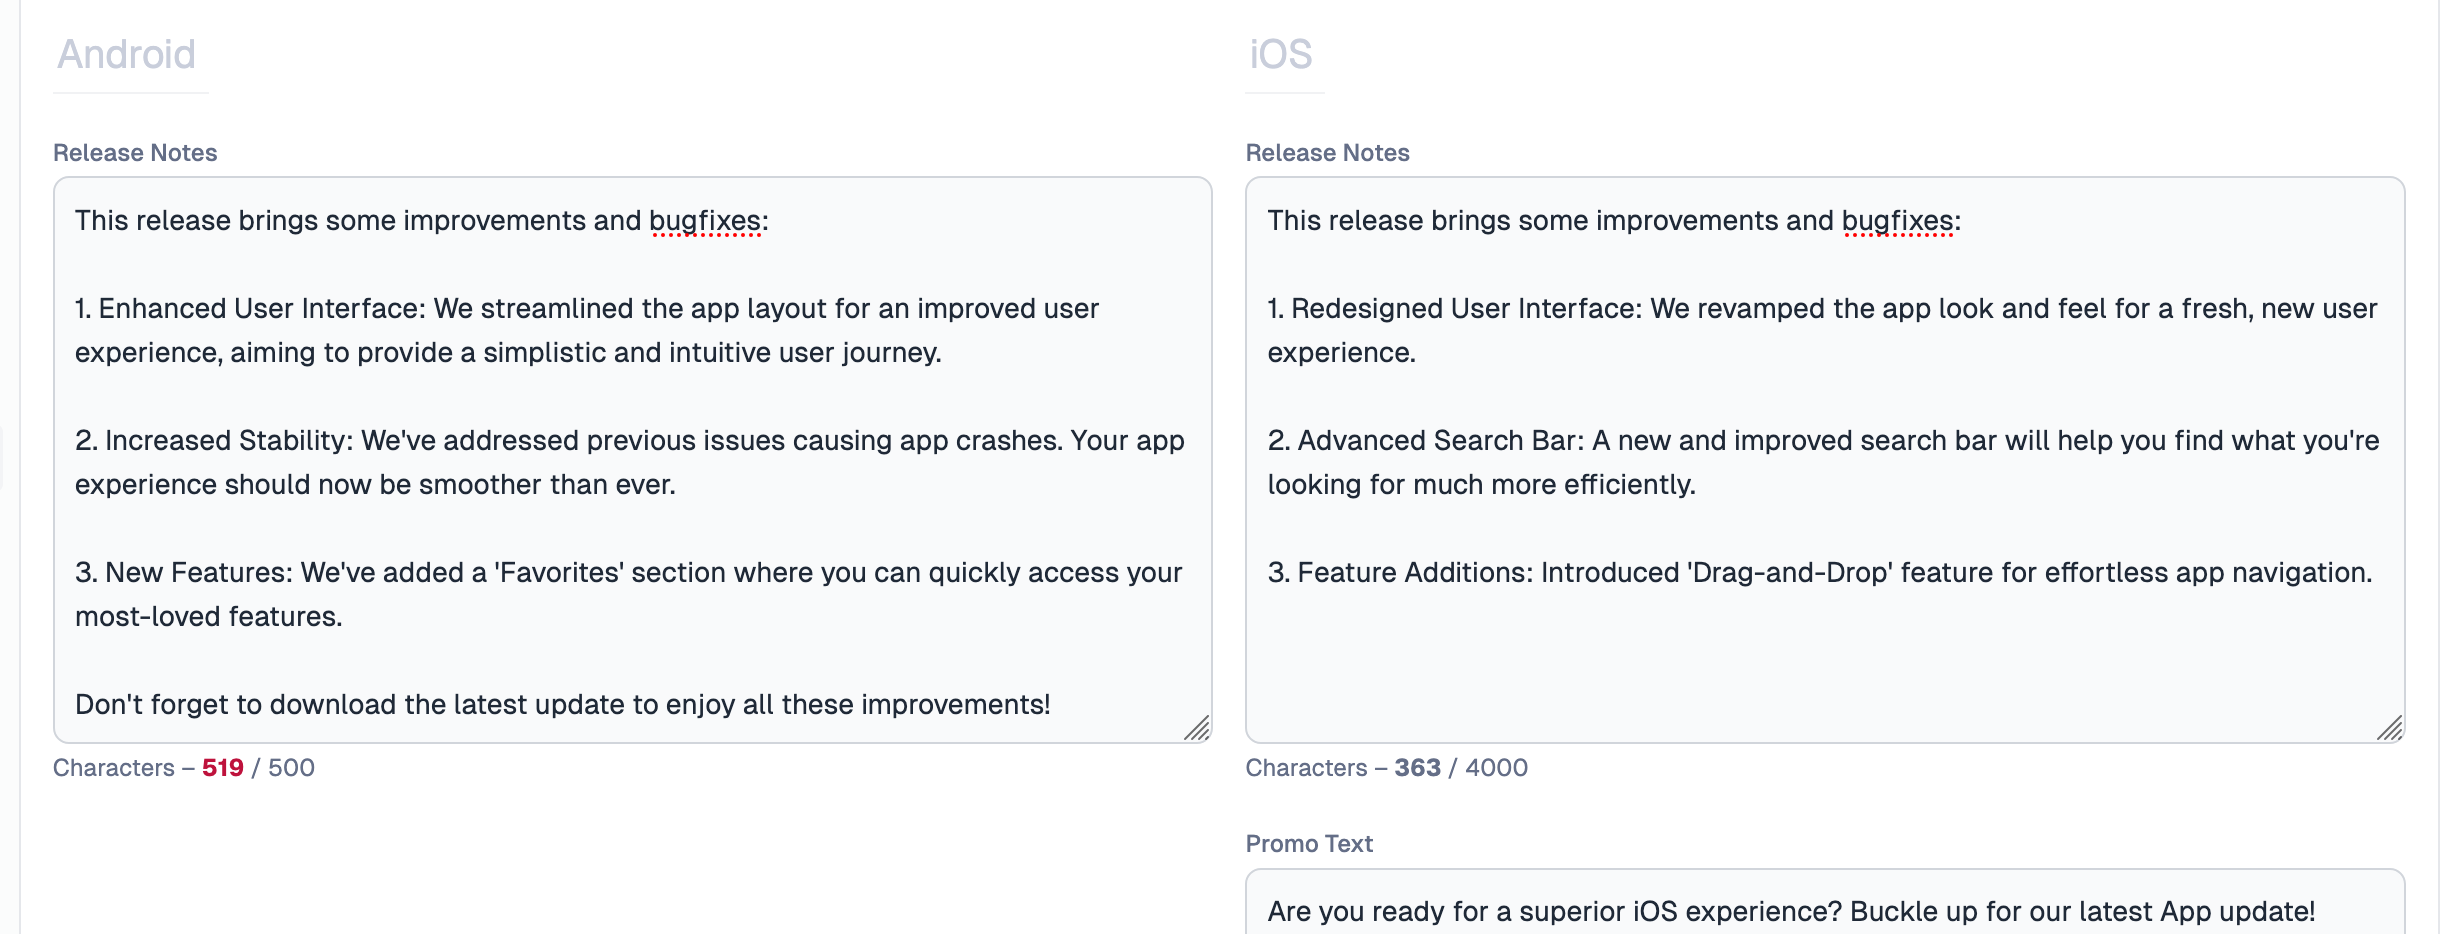The width and height of the screenshot is (2440, 934).
Task: Grab the Android release notes resize handle
Action: [x=1197, y=728]
